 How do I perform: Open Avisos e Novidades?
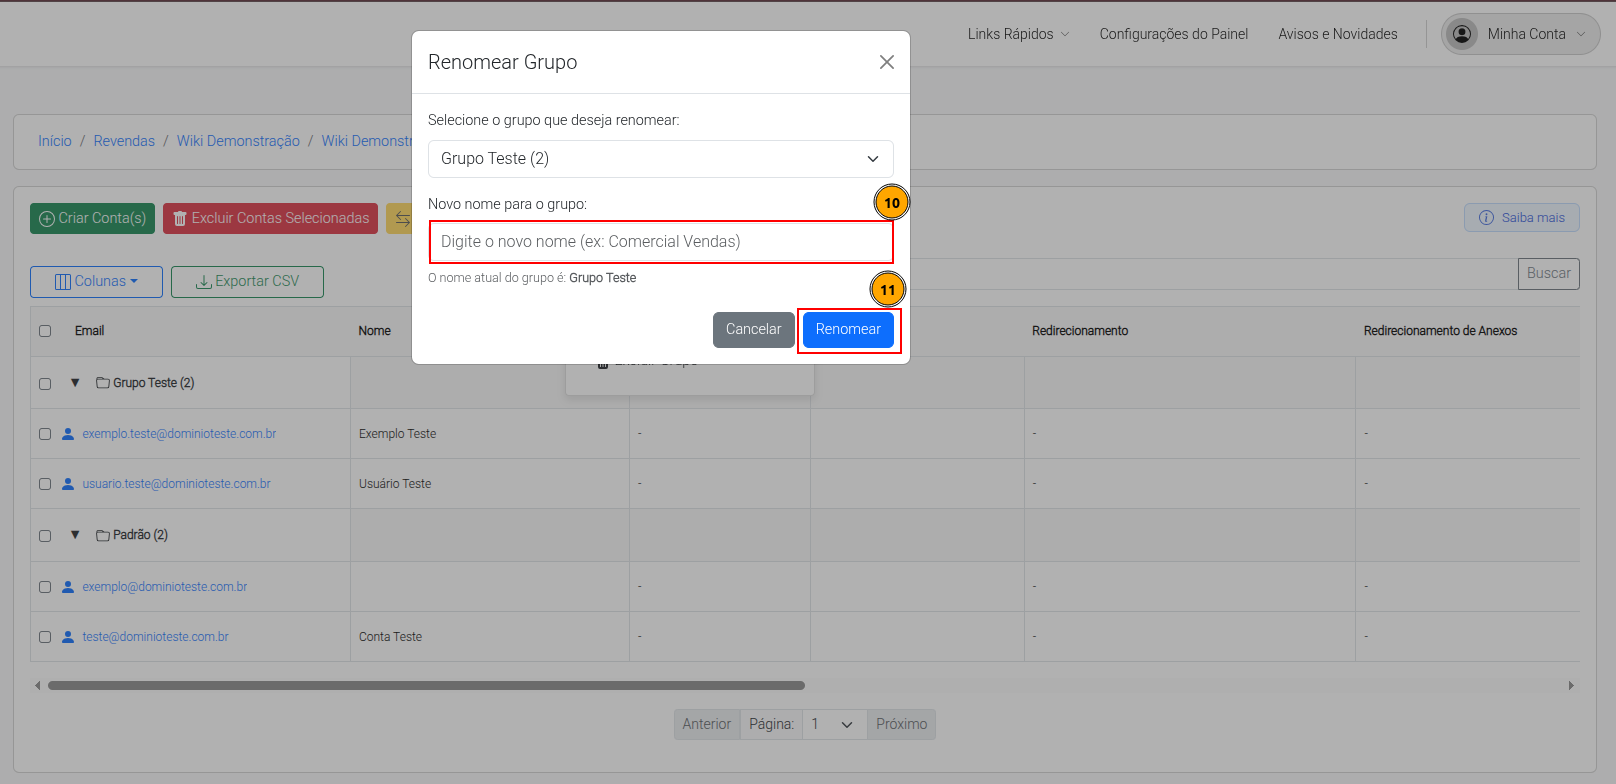[x=1338, y=34]
